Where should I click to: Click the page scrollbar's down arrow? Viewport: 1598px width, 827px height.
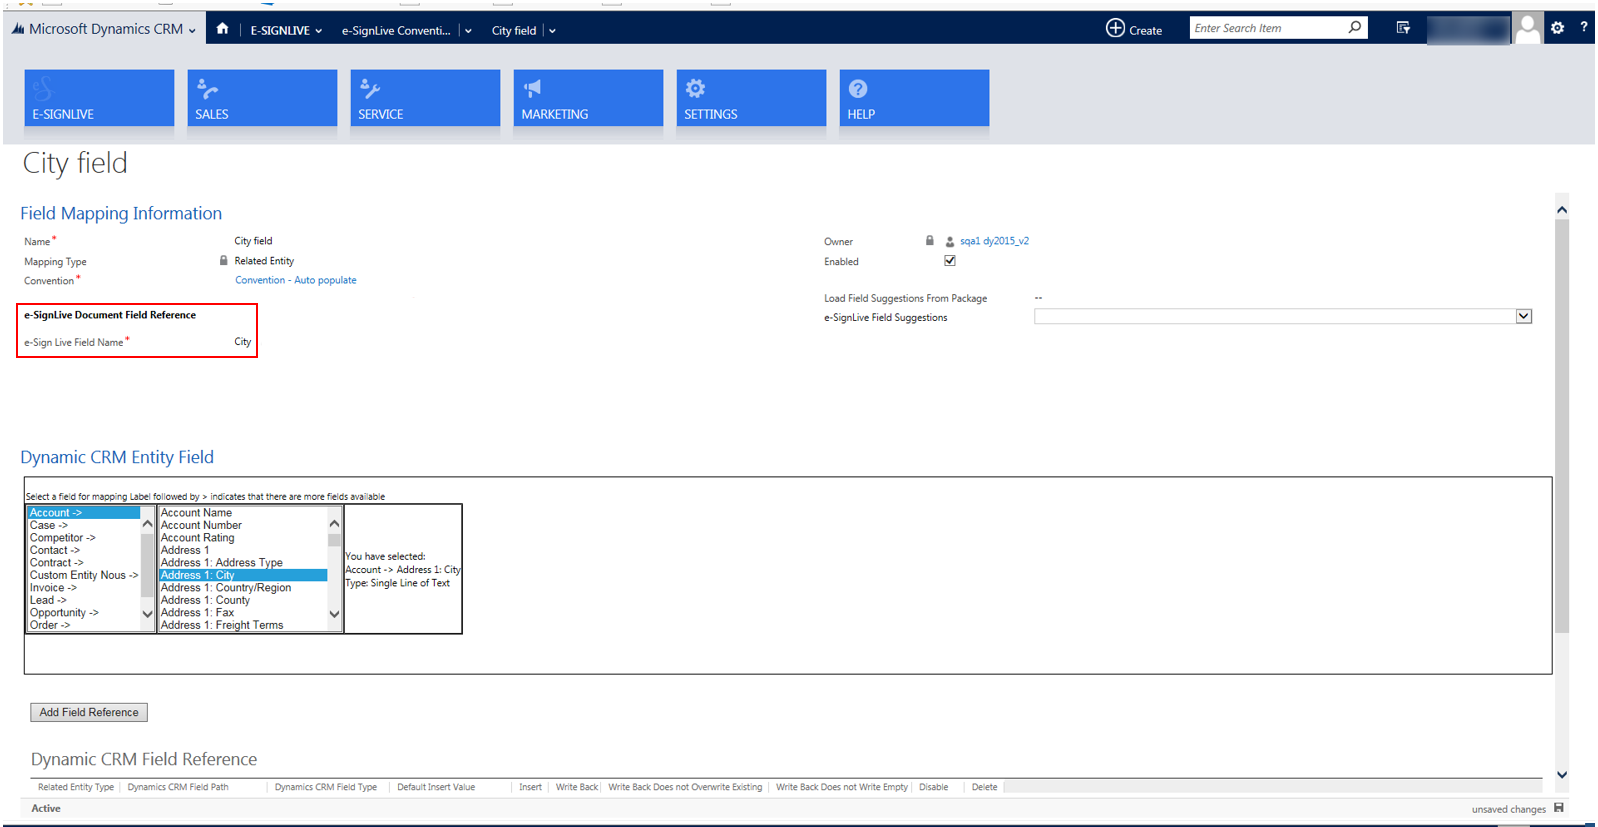(x=1562, y=775)
